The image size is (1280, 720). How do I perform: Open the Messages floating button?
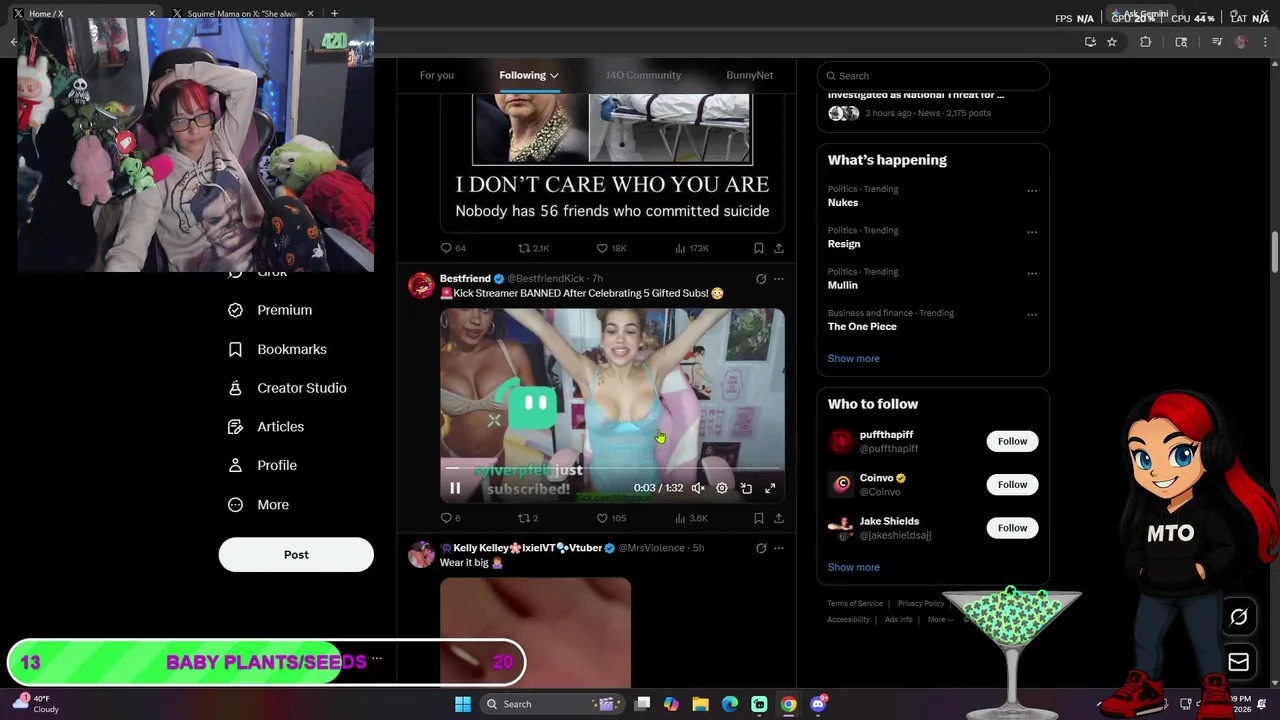[1239, 662]
